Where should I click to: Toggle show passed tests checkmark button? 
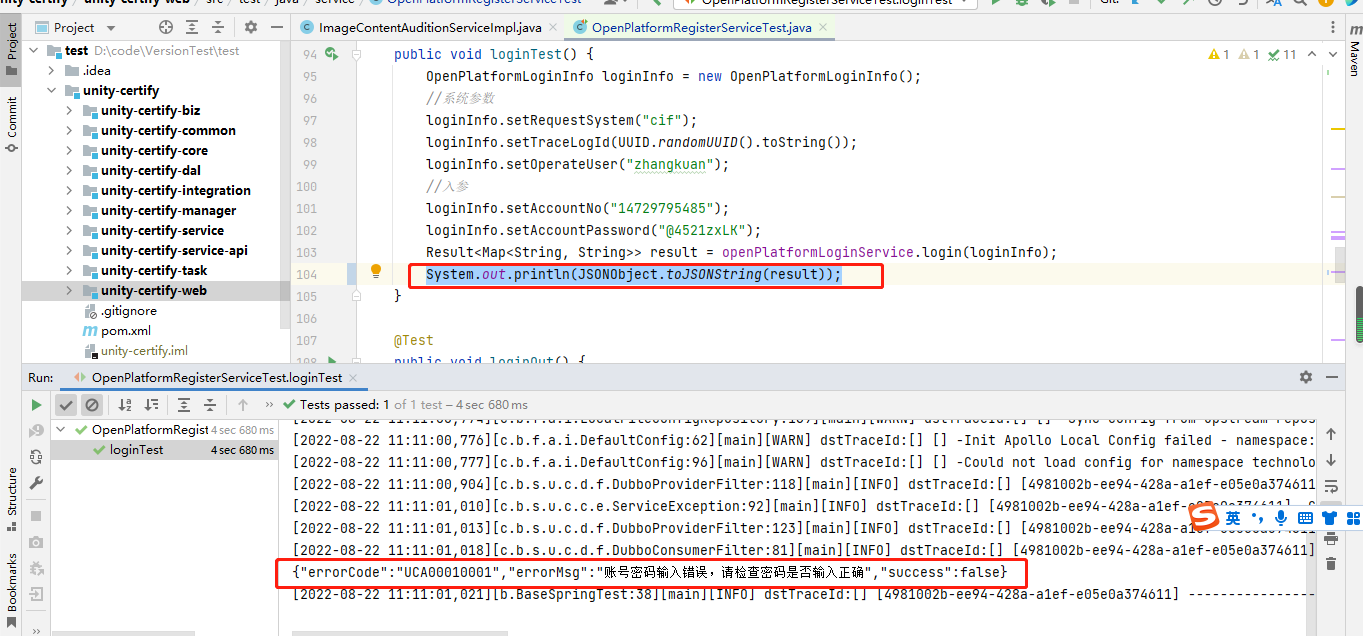pos(66,405)
